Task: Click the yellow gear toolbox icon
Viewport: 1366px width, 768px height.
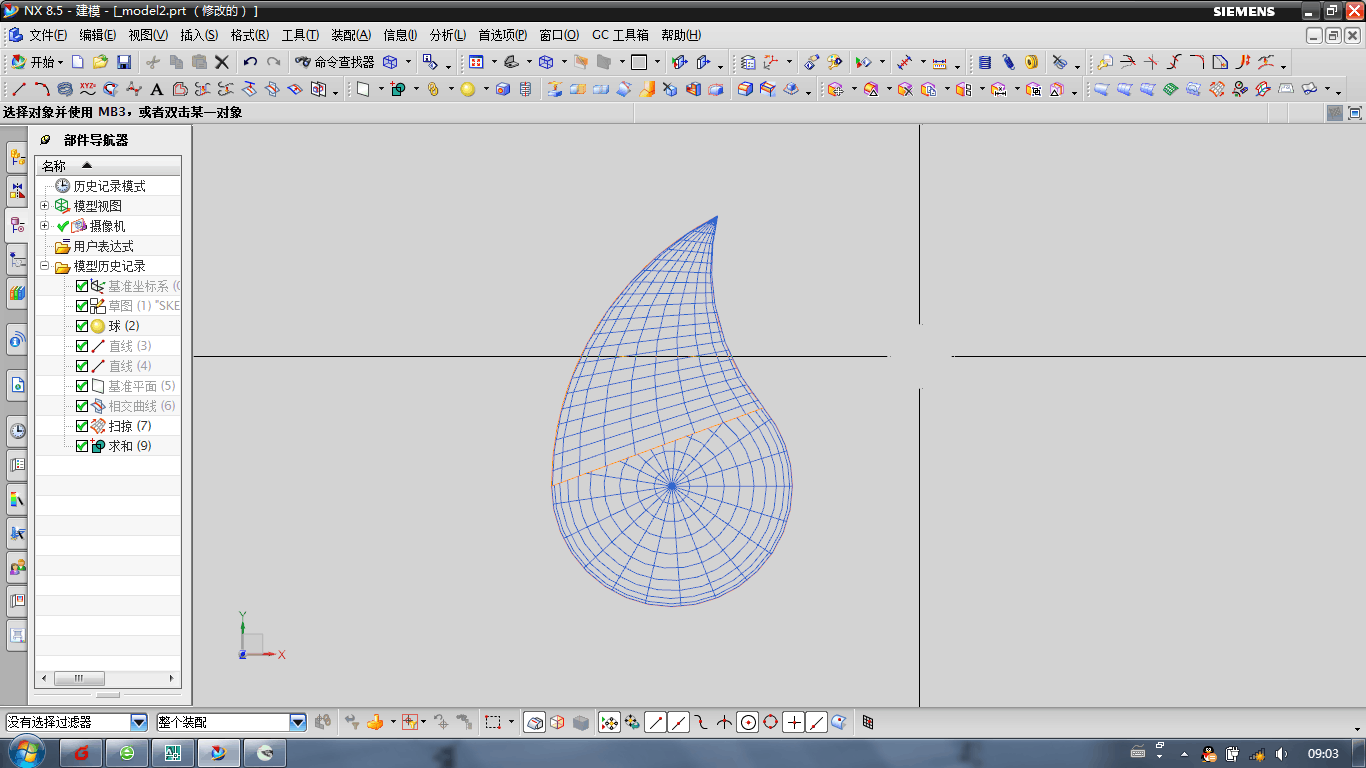Action: tap(1031, 62)
